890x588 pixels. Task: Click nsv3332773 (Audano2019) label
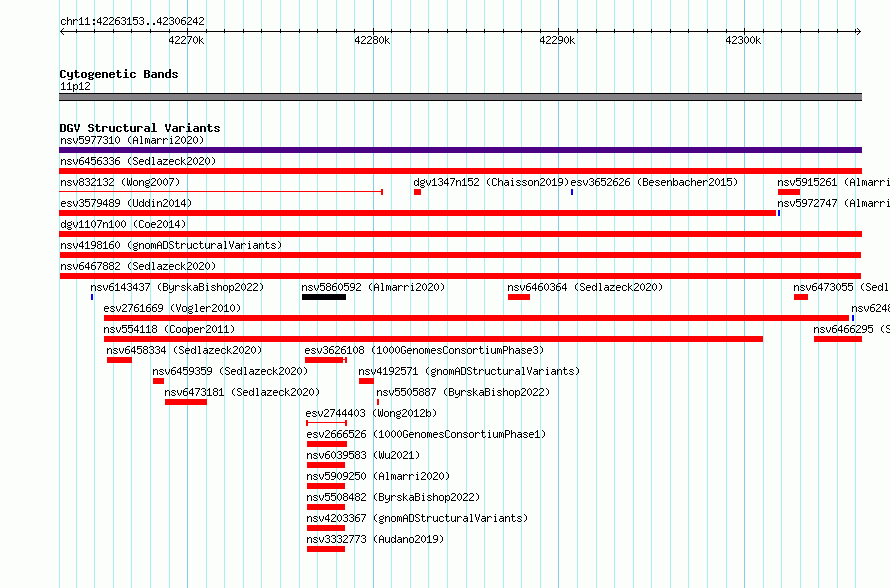375,539
